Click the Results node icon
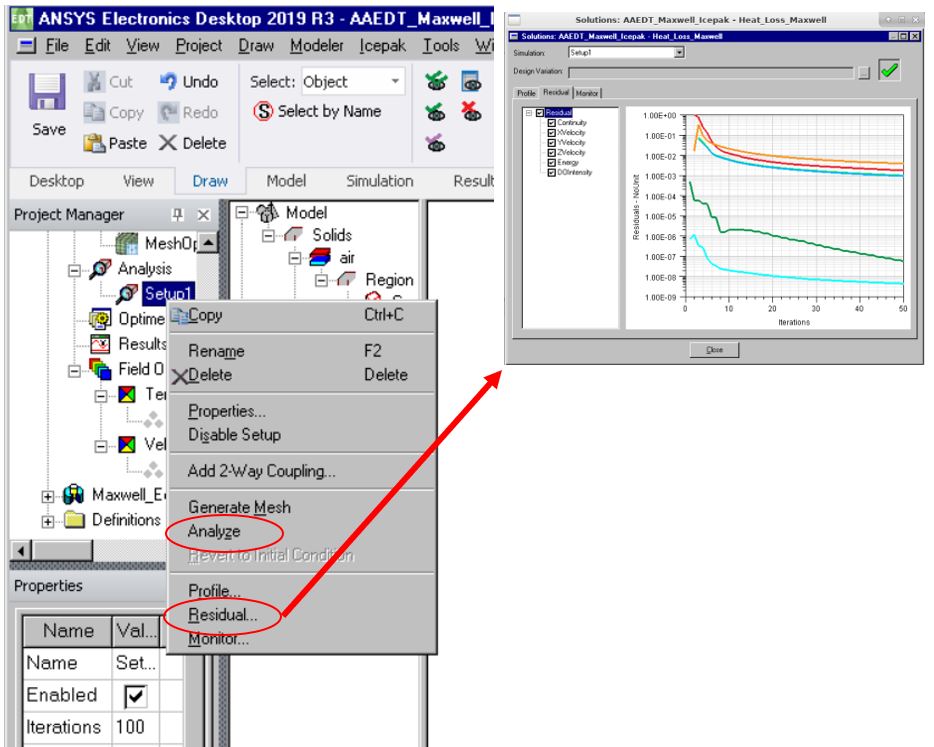The height and width of the screenshot is (747, 934). [99, 344]
